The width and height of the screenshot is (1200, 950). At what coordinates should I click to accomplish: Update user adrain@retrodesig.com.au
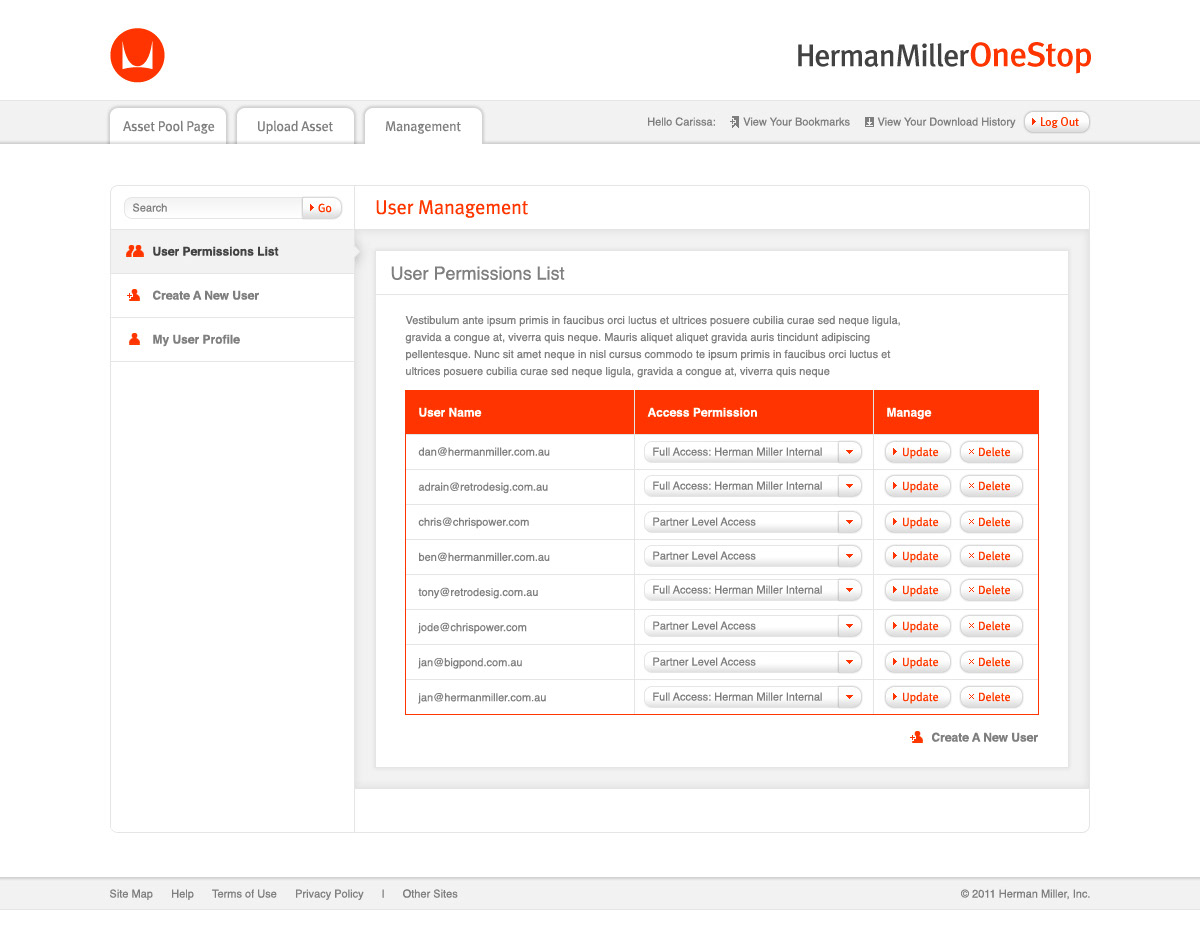click(917, 486)
